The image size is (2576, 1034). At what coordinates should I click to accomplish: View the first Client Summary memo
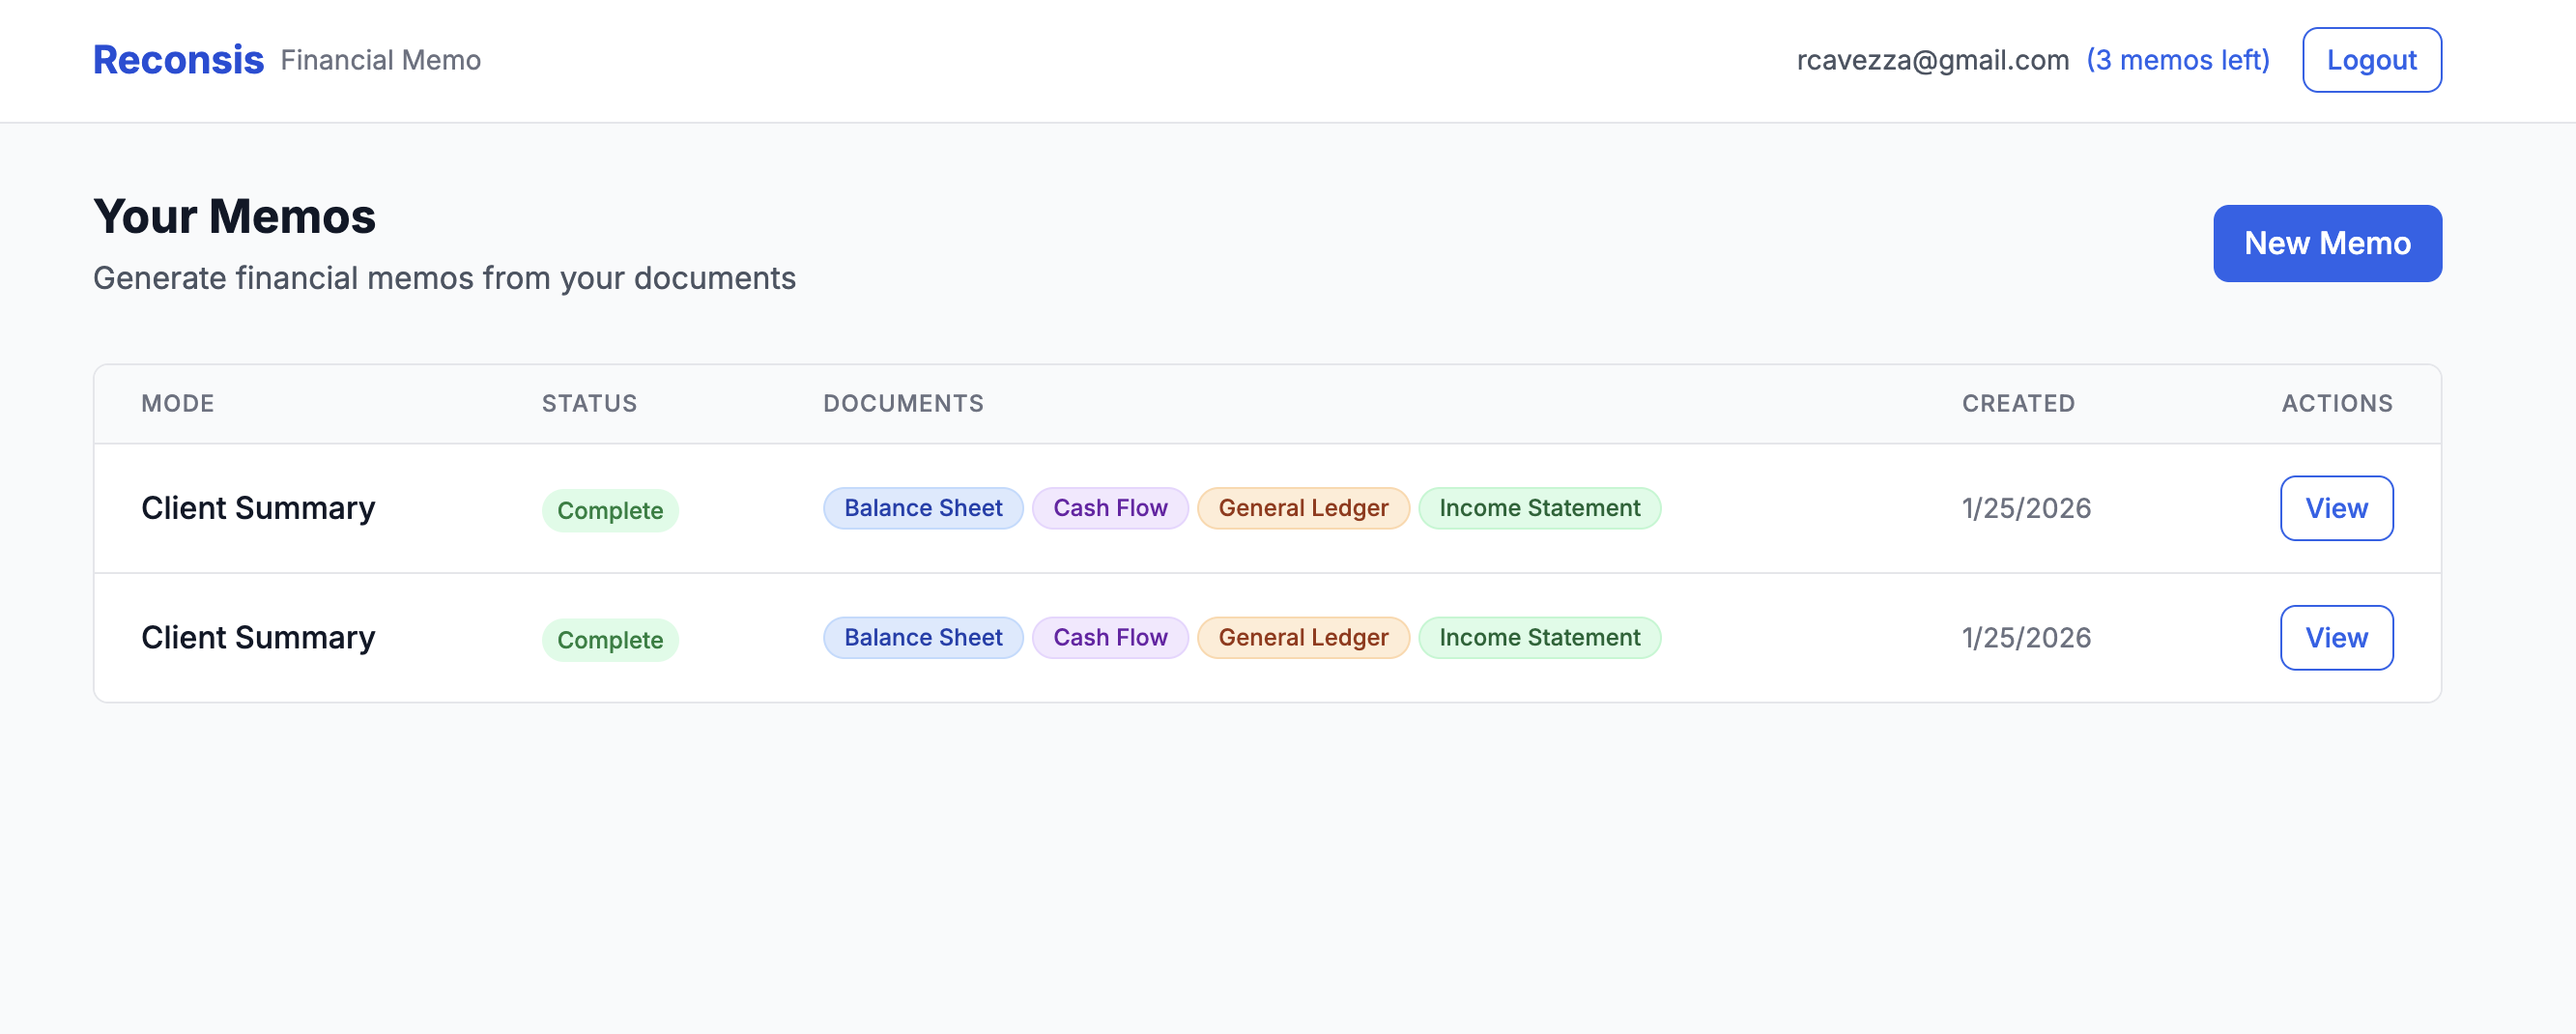coord(2336,508)
